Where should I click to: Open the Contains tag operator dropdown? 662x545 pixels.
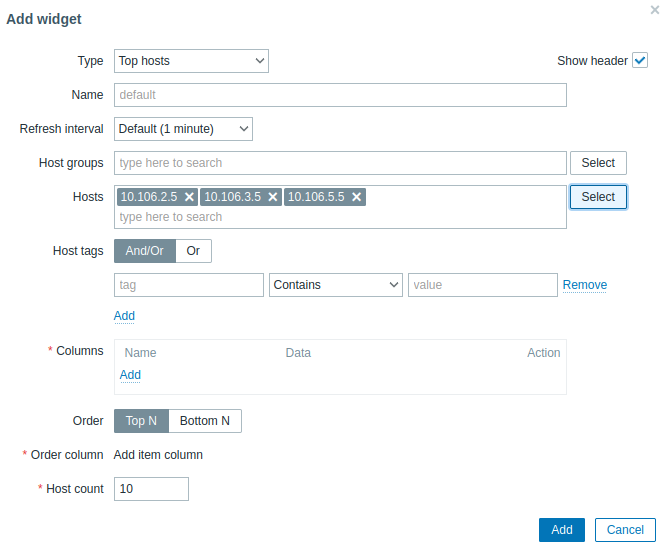click(335, 285)
